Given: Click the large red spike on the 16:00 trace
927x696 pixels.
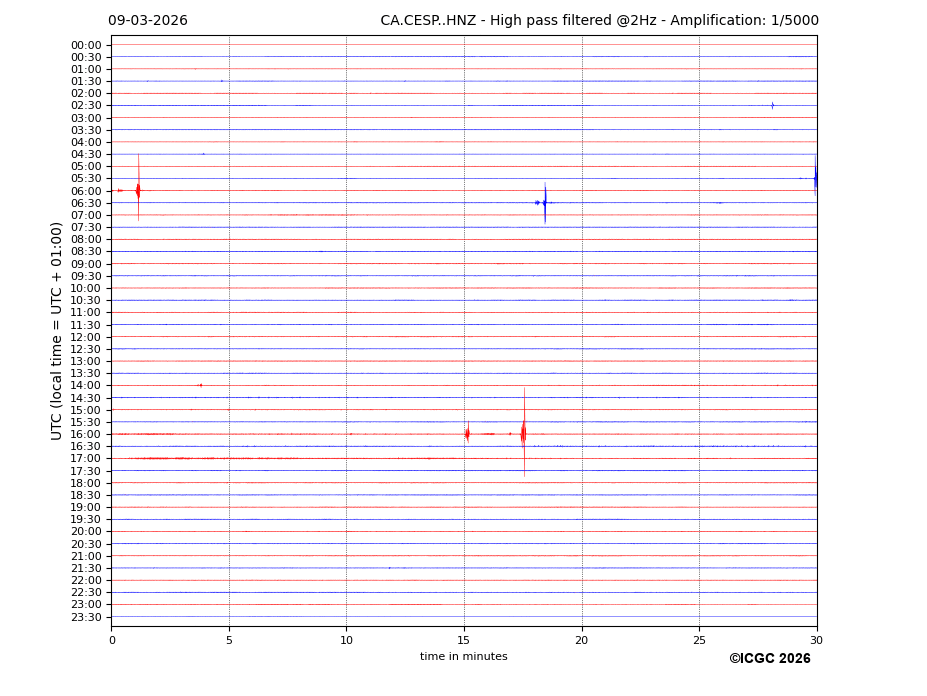Looking at the screenshot, I should coord(523,433).
